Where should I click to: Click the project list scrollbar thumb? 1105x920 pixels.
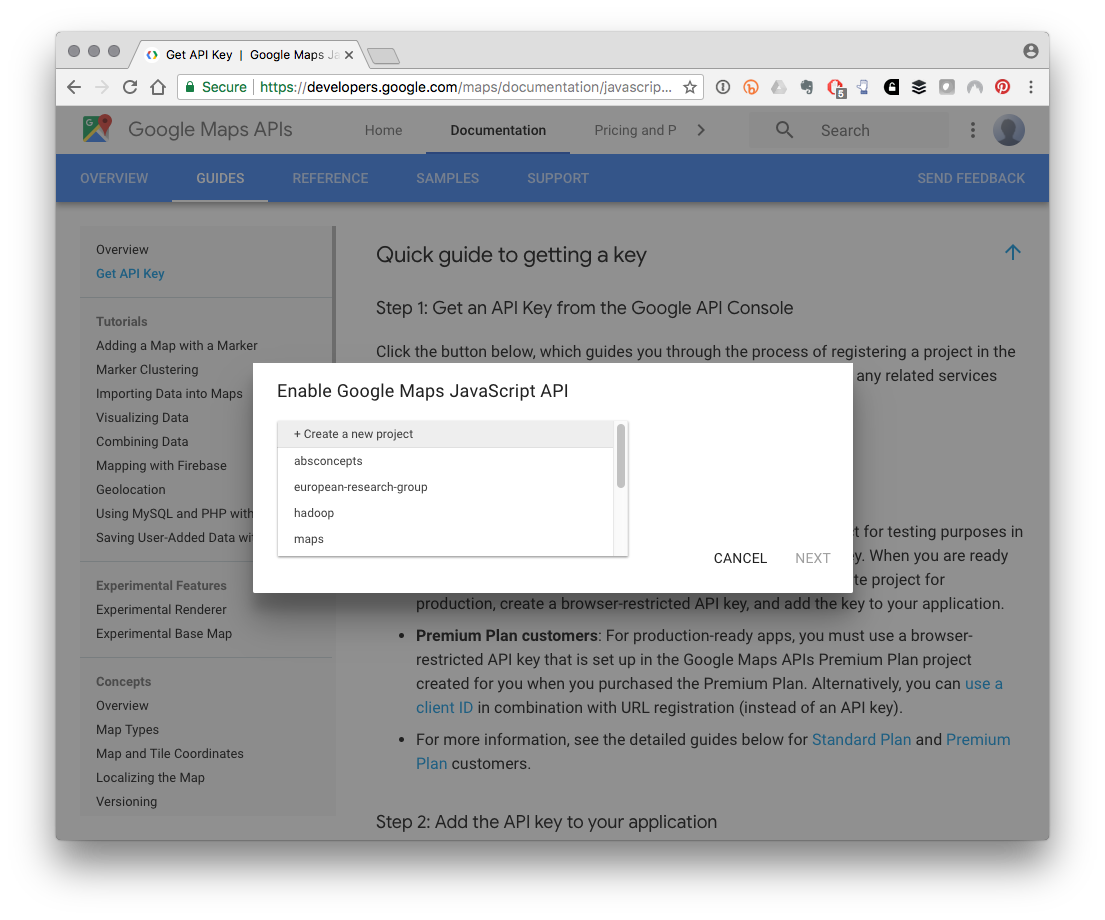point(621,456)
